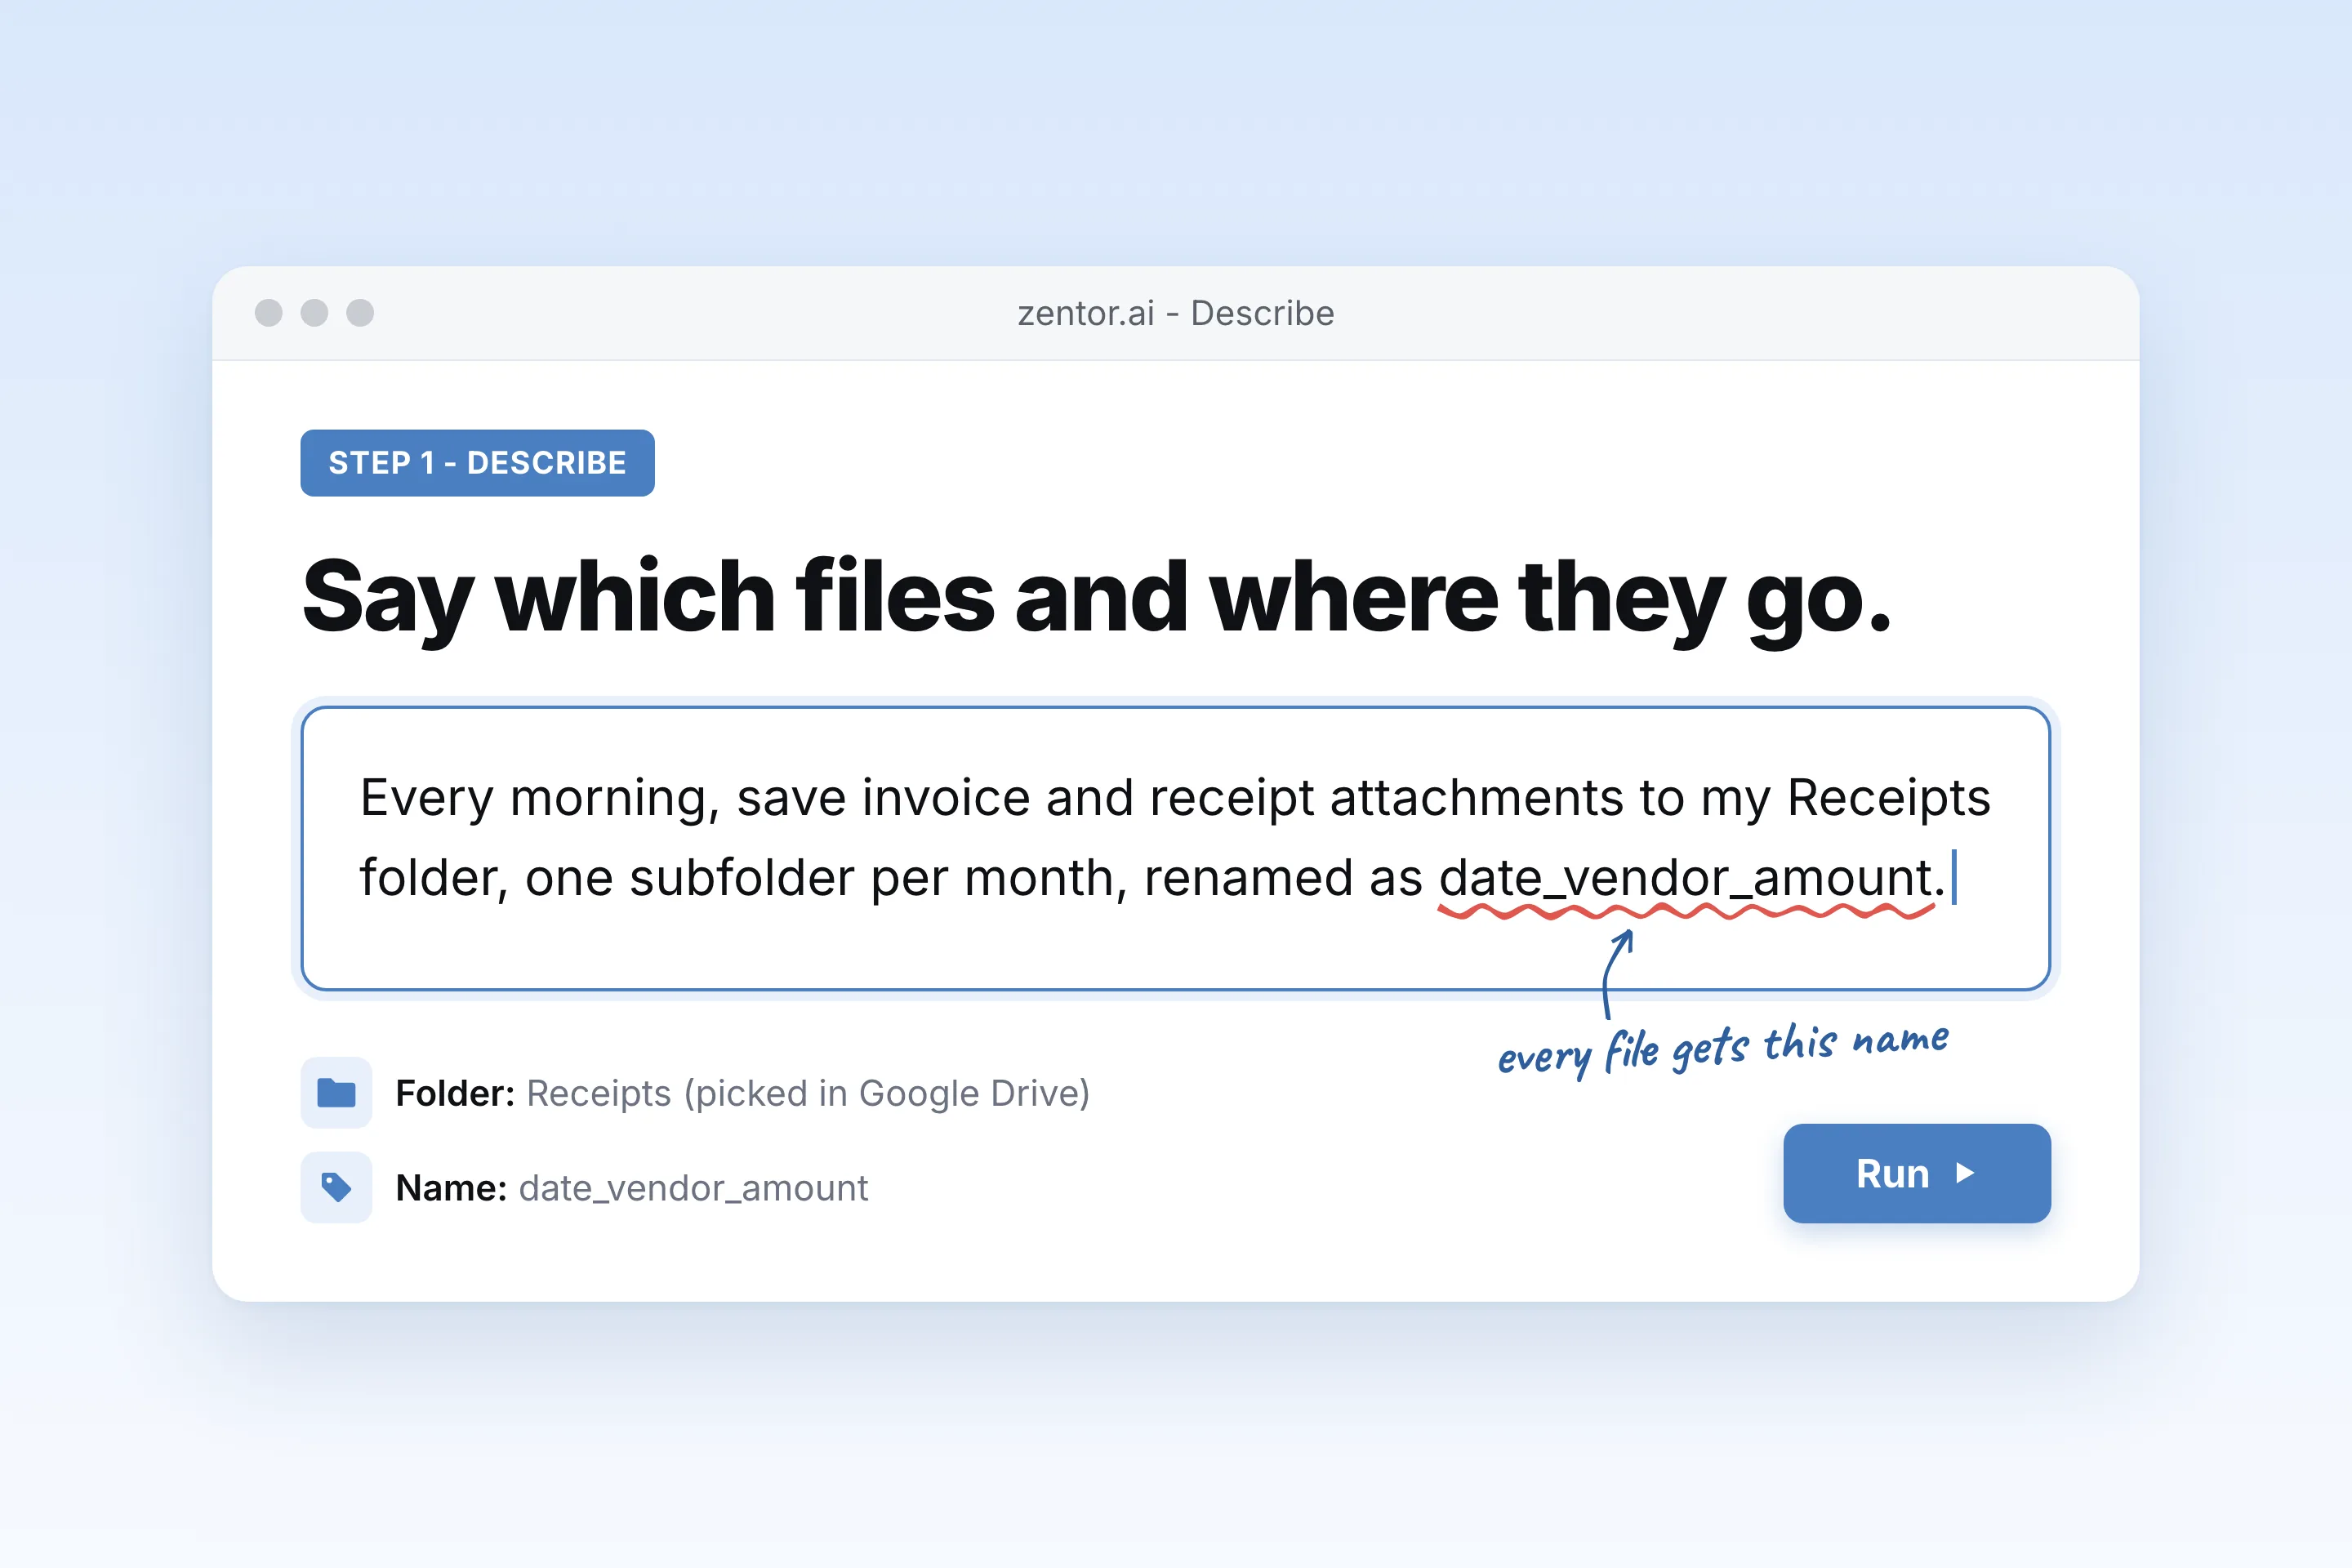Click the middle gray window control dot

pyautogui.click(x=314, y=313)
